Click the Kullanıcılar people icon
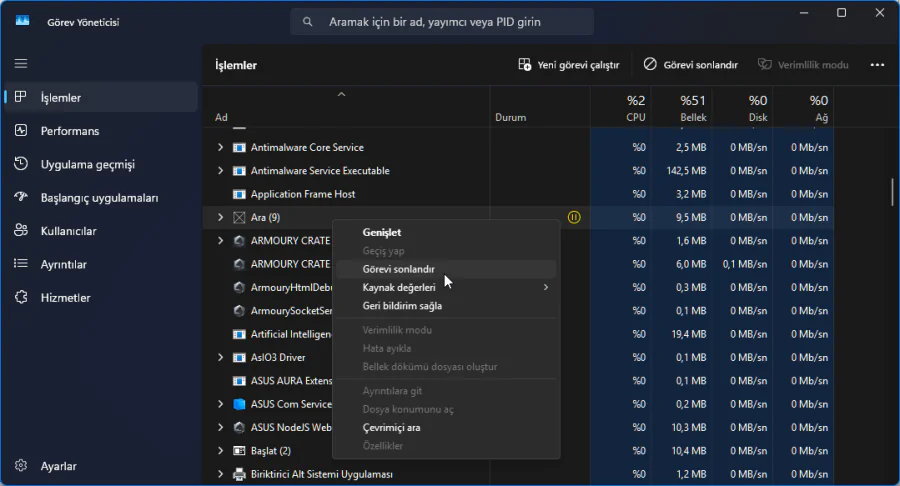Screen dimensions: 900x486 (x=21, y=230)
